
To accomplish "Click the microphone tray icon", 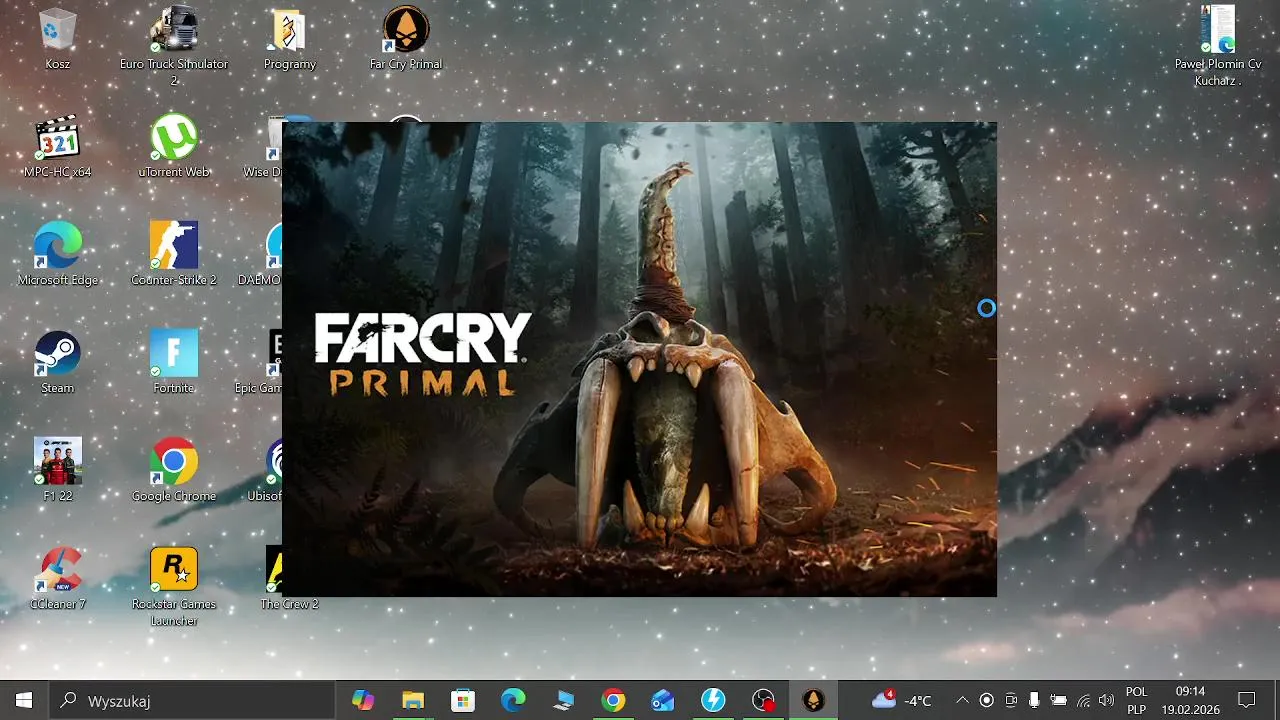I will click(1034, 700).
